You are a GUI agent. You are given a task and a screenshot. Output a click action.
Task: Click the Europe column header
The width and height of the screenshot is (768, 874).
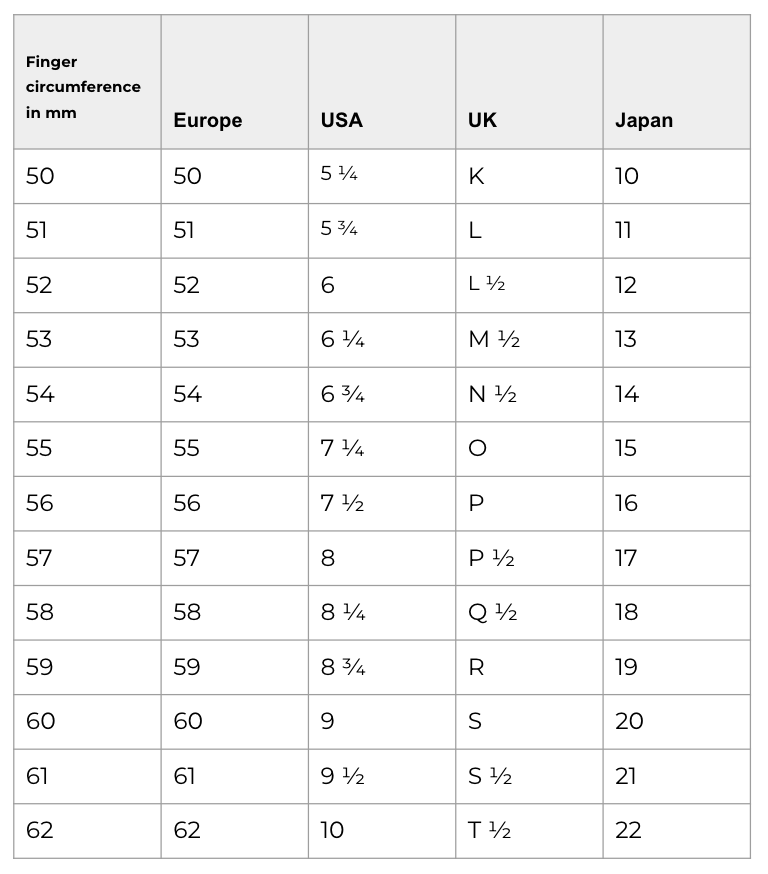(x=208, y=120)
